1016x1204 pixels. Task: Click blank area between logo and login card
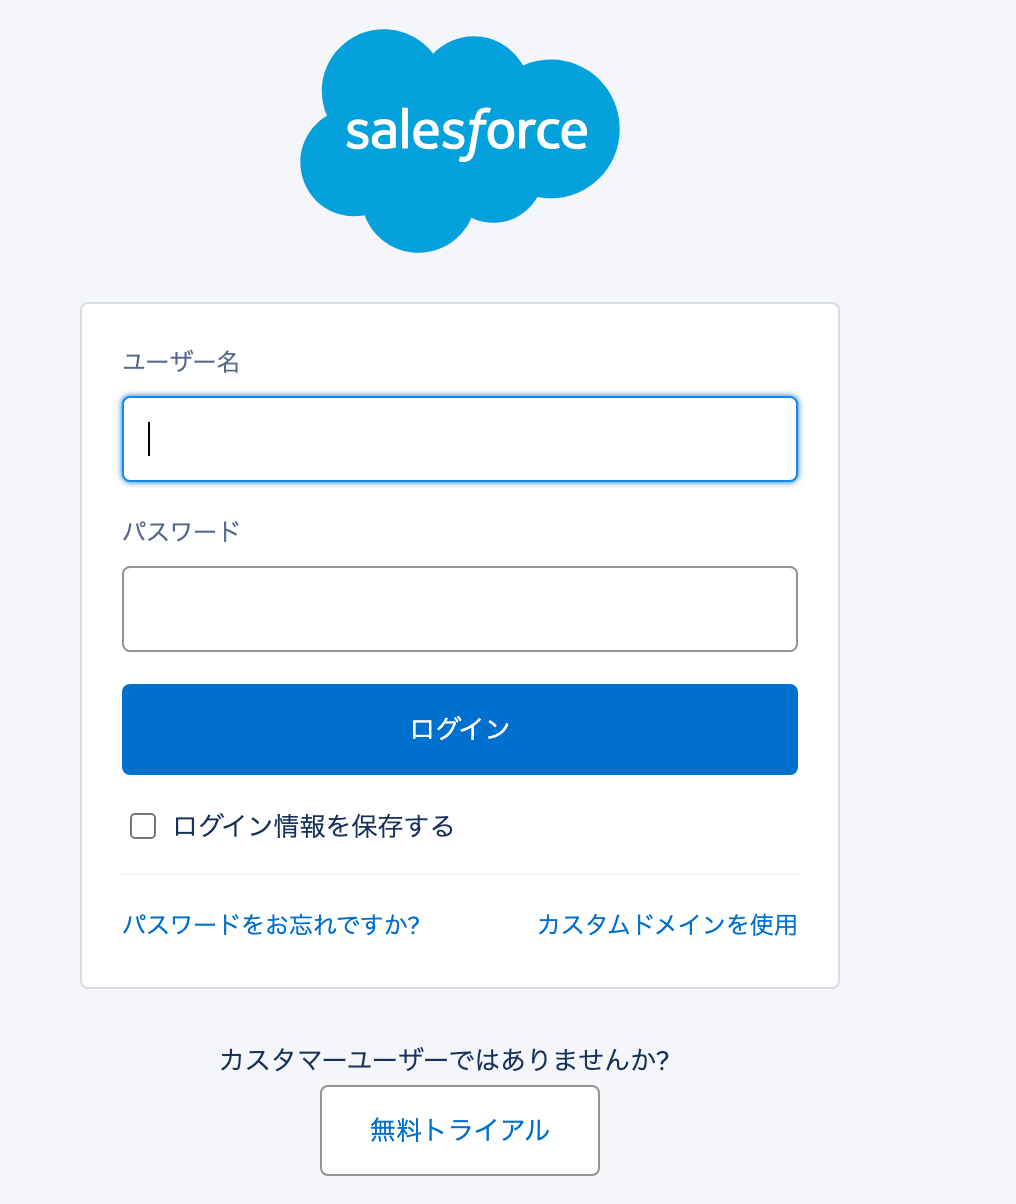click(x=460, y=278)
